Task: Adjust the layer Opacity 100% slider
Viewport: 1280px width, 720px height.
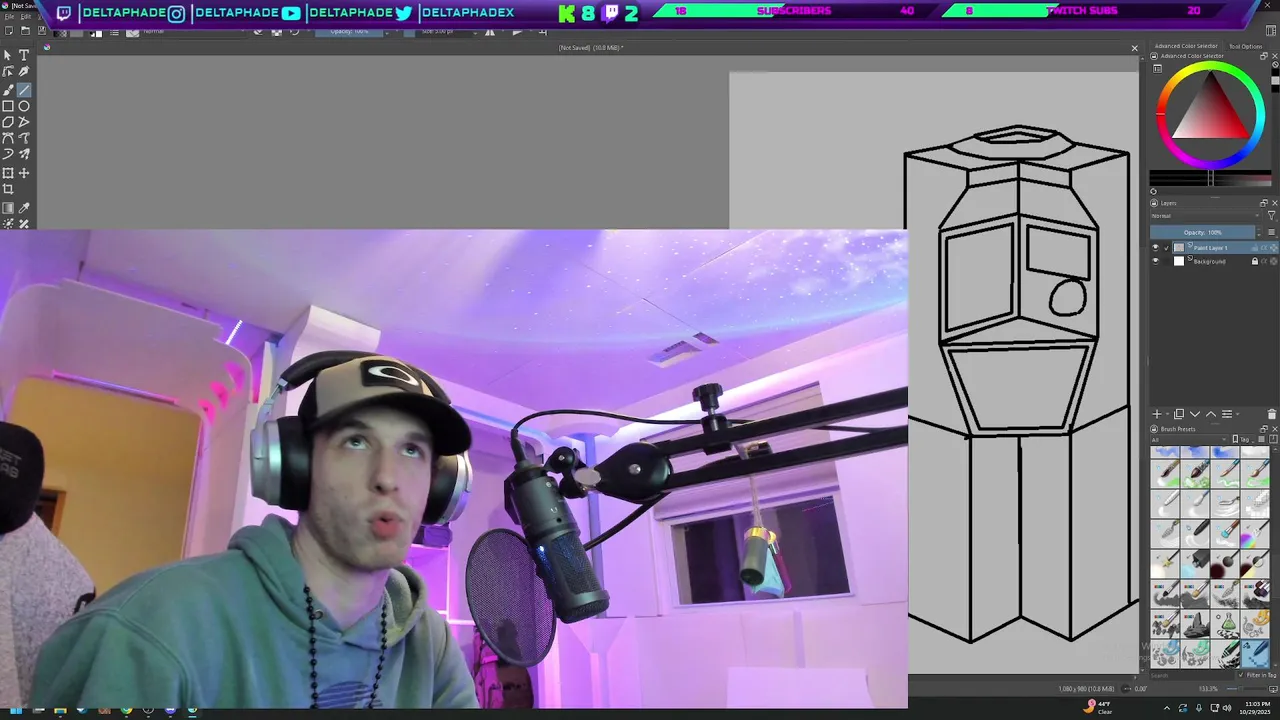Action: pos(1201,232)
